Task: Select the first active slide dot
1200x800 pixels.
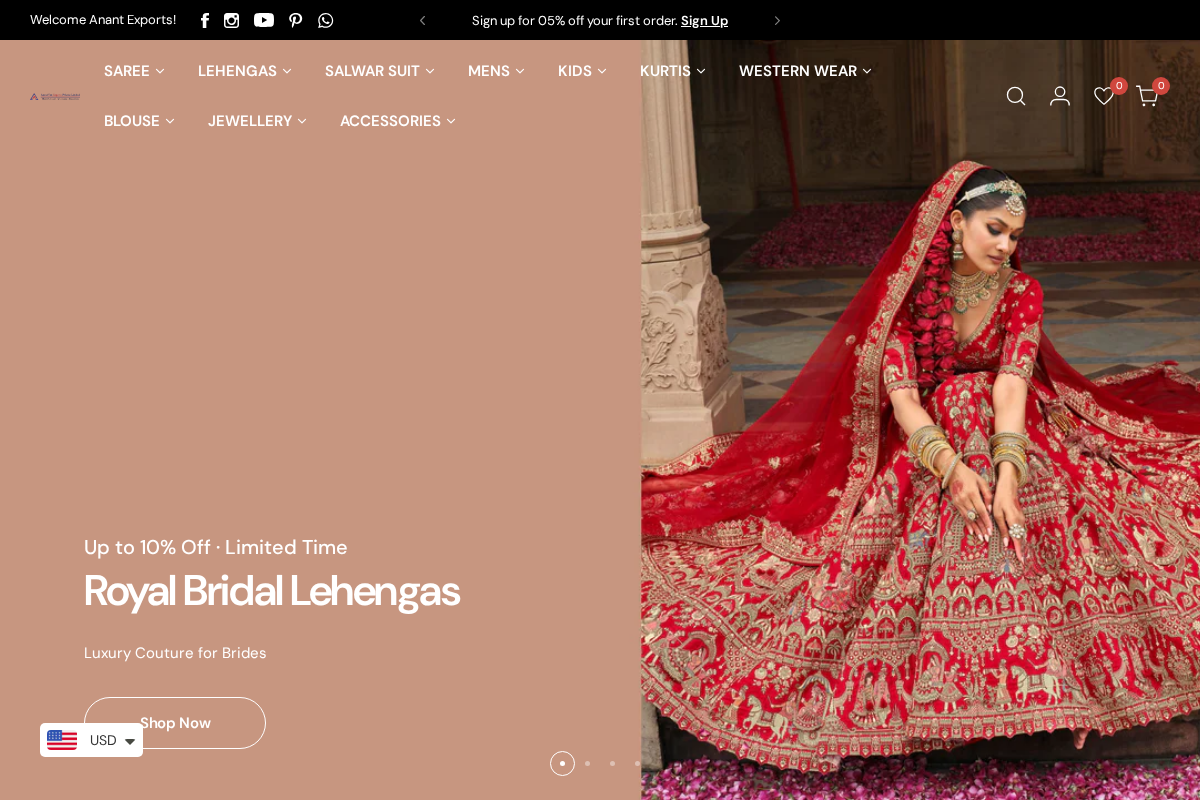Action: coord(562,764)
